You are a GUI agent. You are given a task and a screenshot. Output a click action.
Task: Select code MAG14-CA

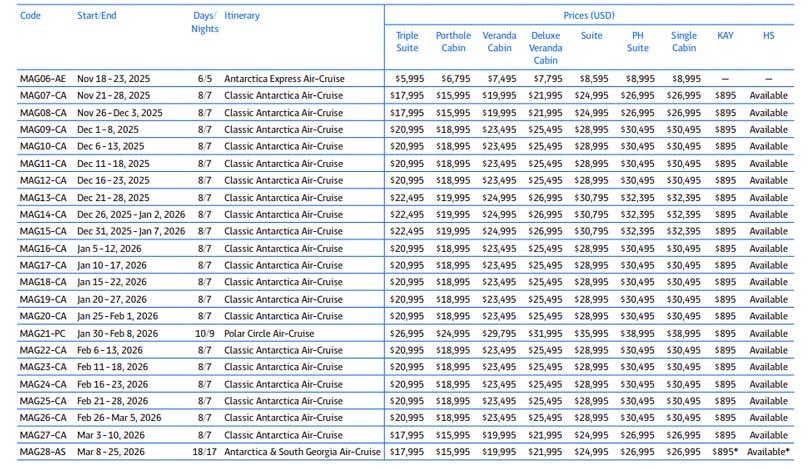coord(43,214)
